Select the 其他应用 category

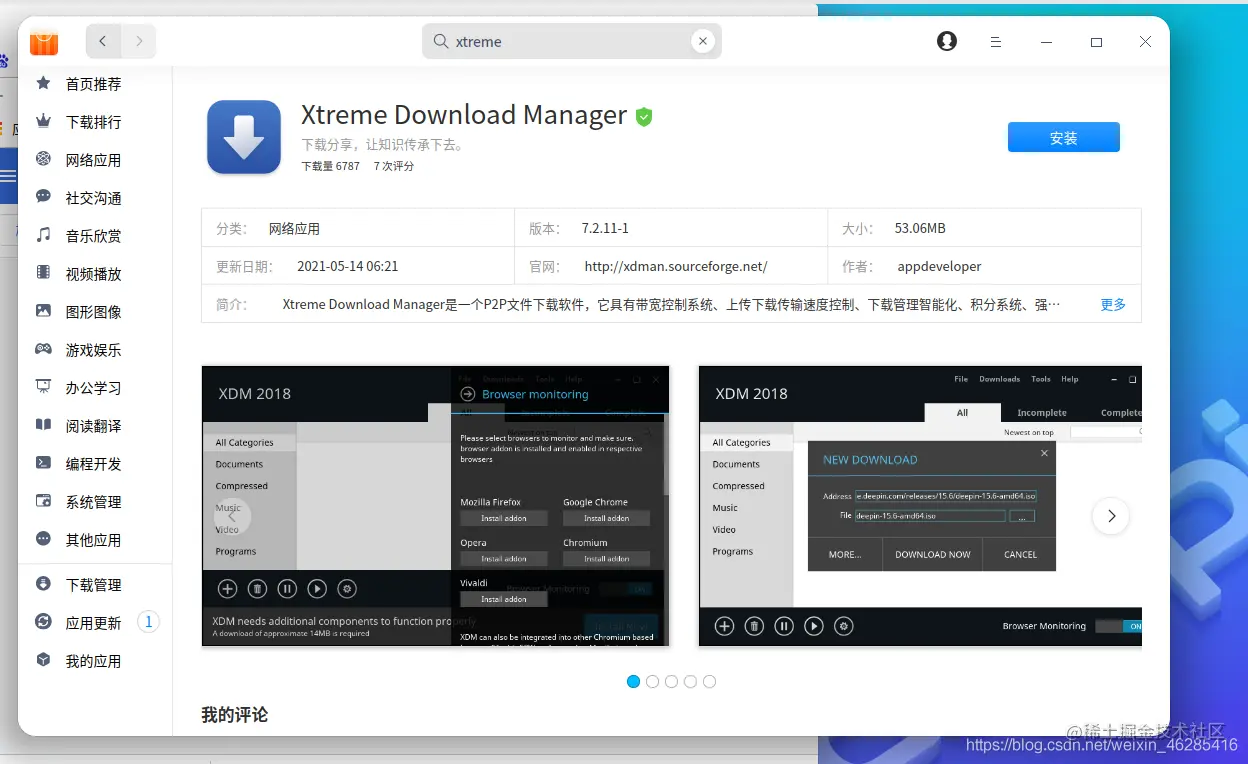coord(94,540)
